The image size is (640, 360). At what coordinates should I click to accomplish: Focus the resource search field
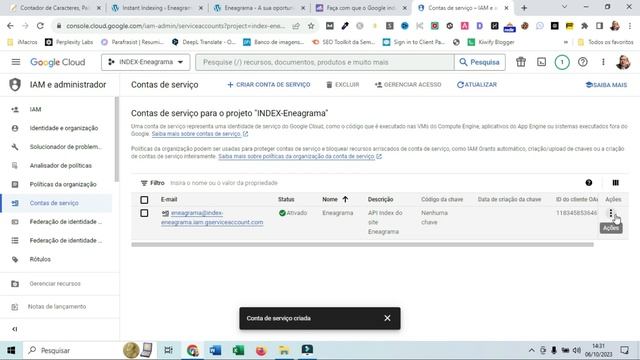click(324, 62)
